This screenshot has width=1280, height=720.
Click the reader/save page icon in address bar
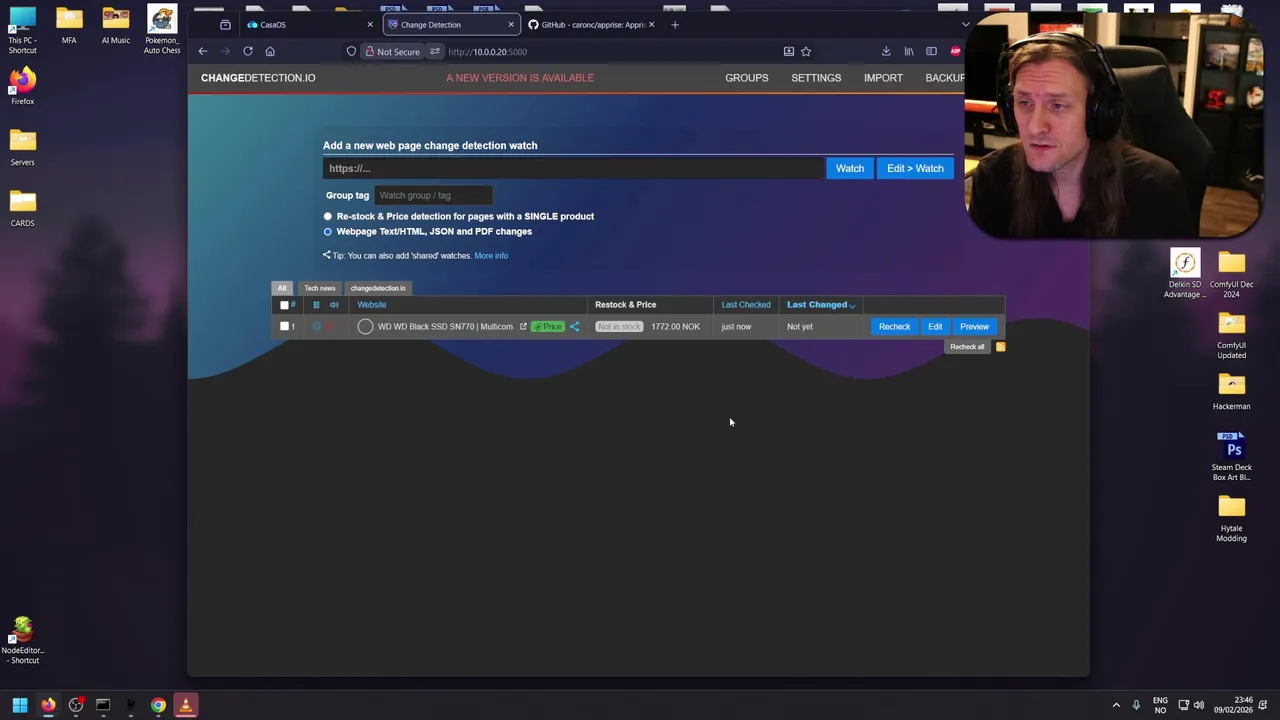(x=789, y=51)
